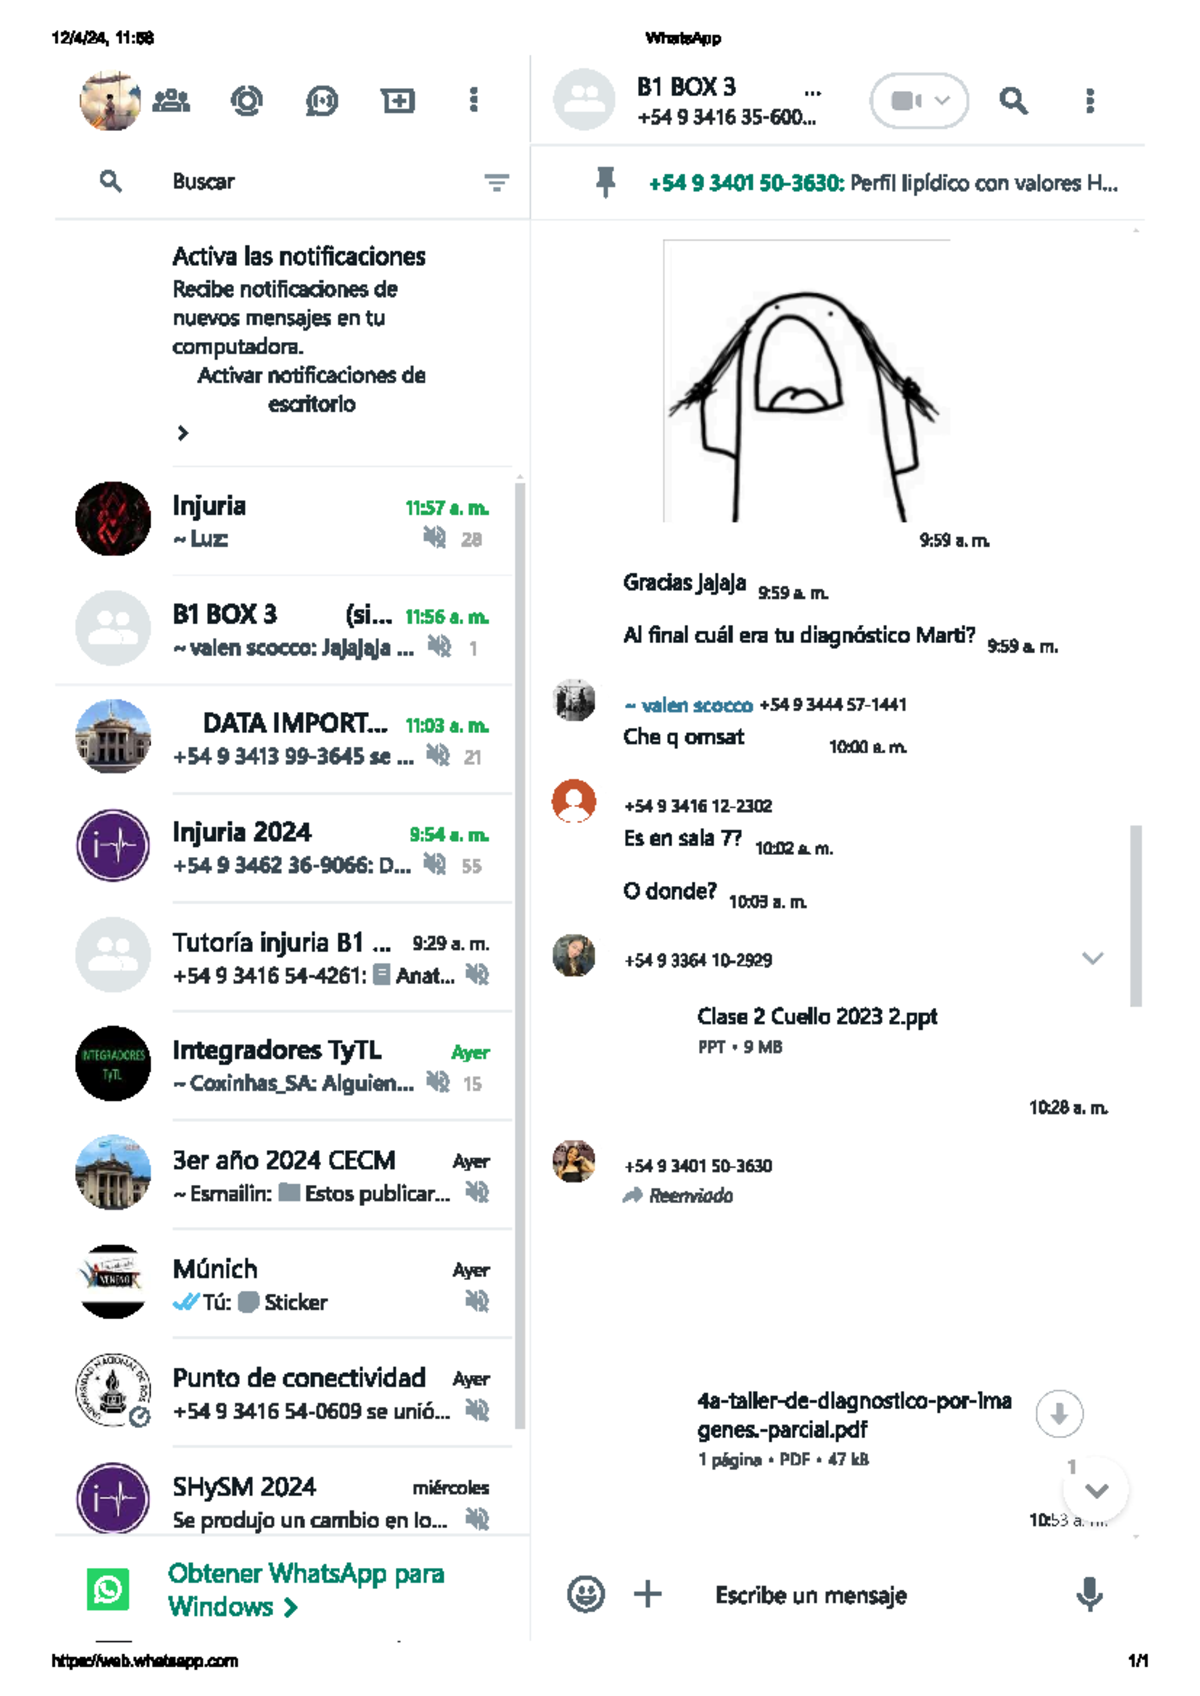Record a voice message with microphone
The height and width of the screenshot is (1696, 1200).
click(x=1090, y=1593)
